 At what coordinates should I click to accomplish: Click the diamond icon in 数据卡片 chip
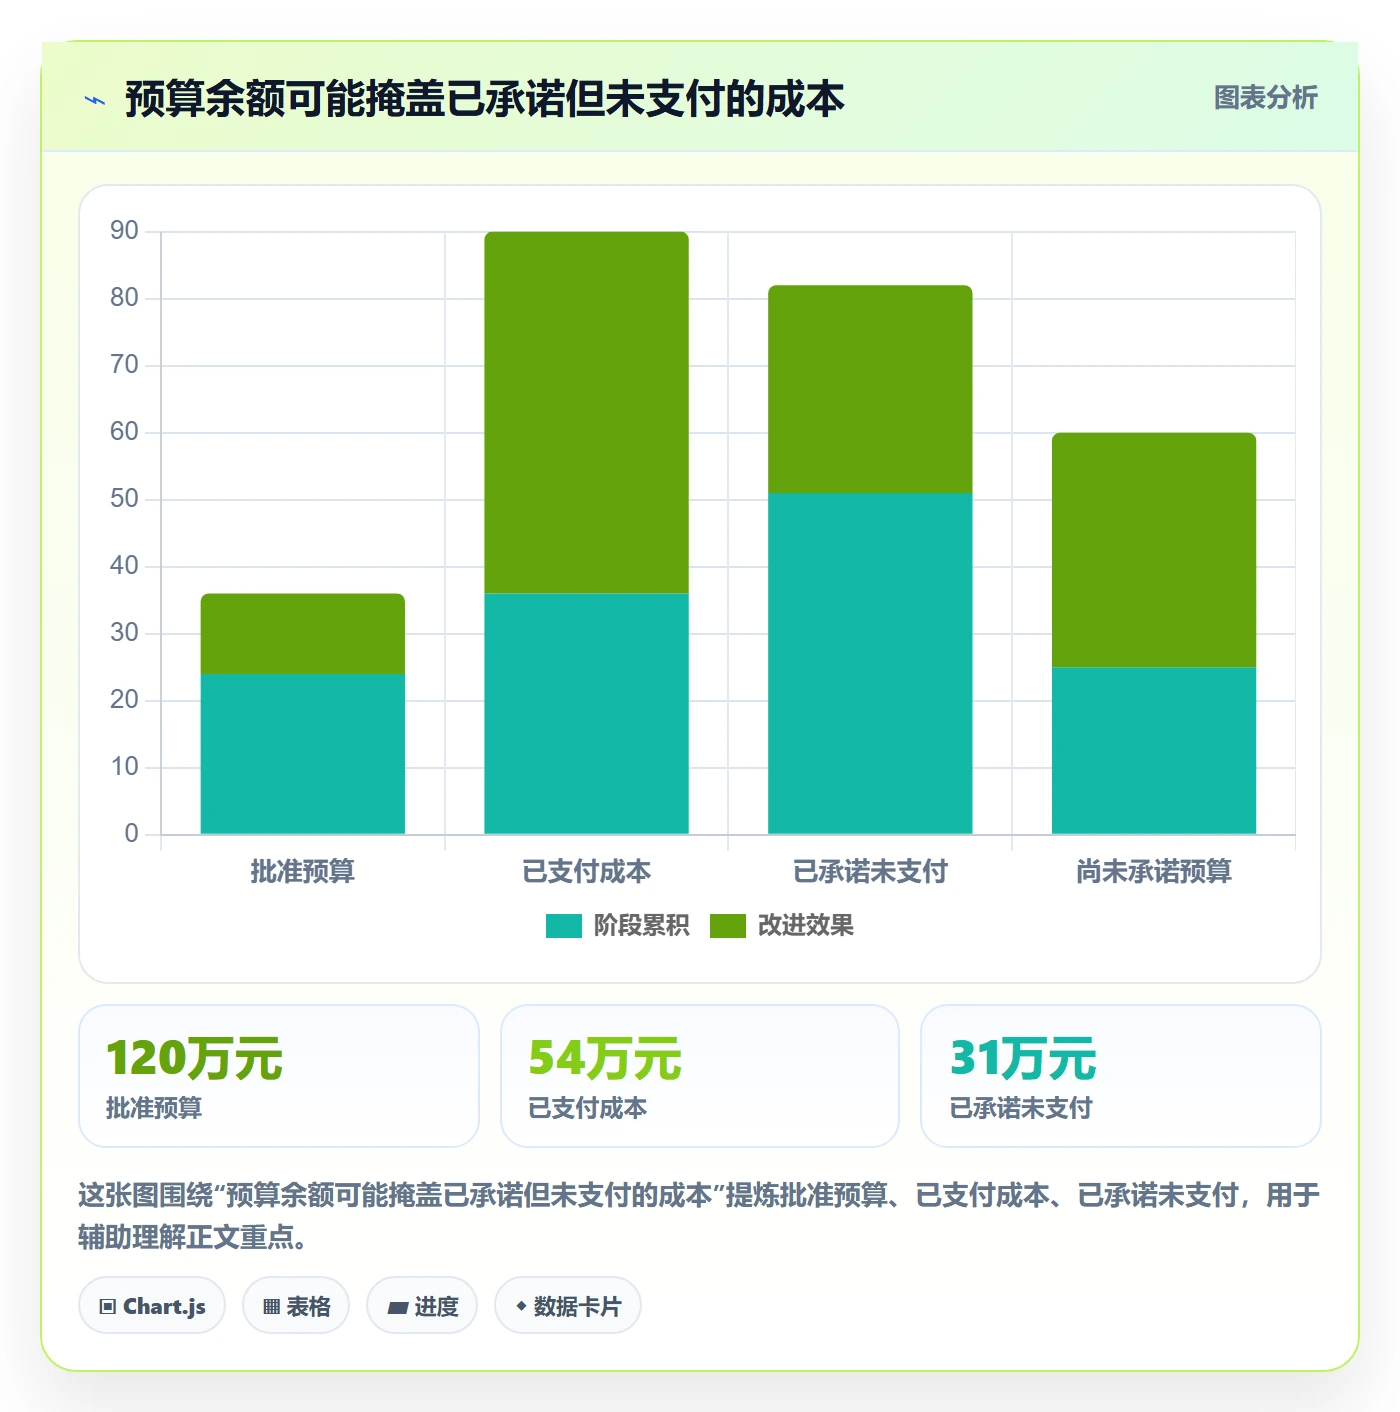coord(521,1306)
